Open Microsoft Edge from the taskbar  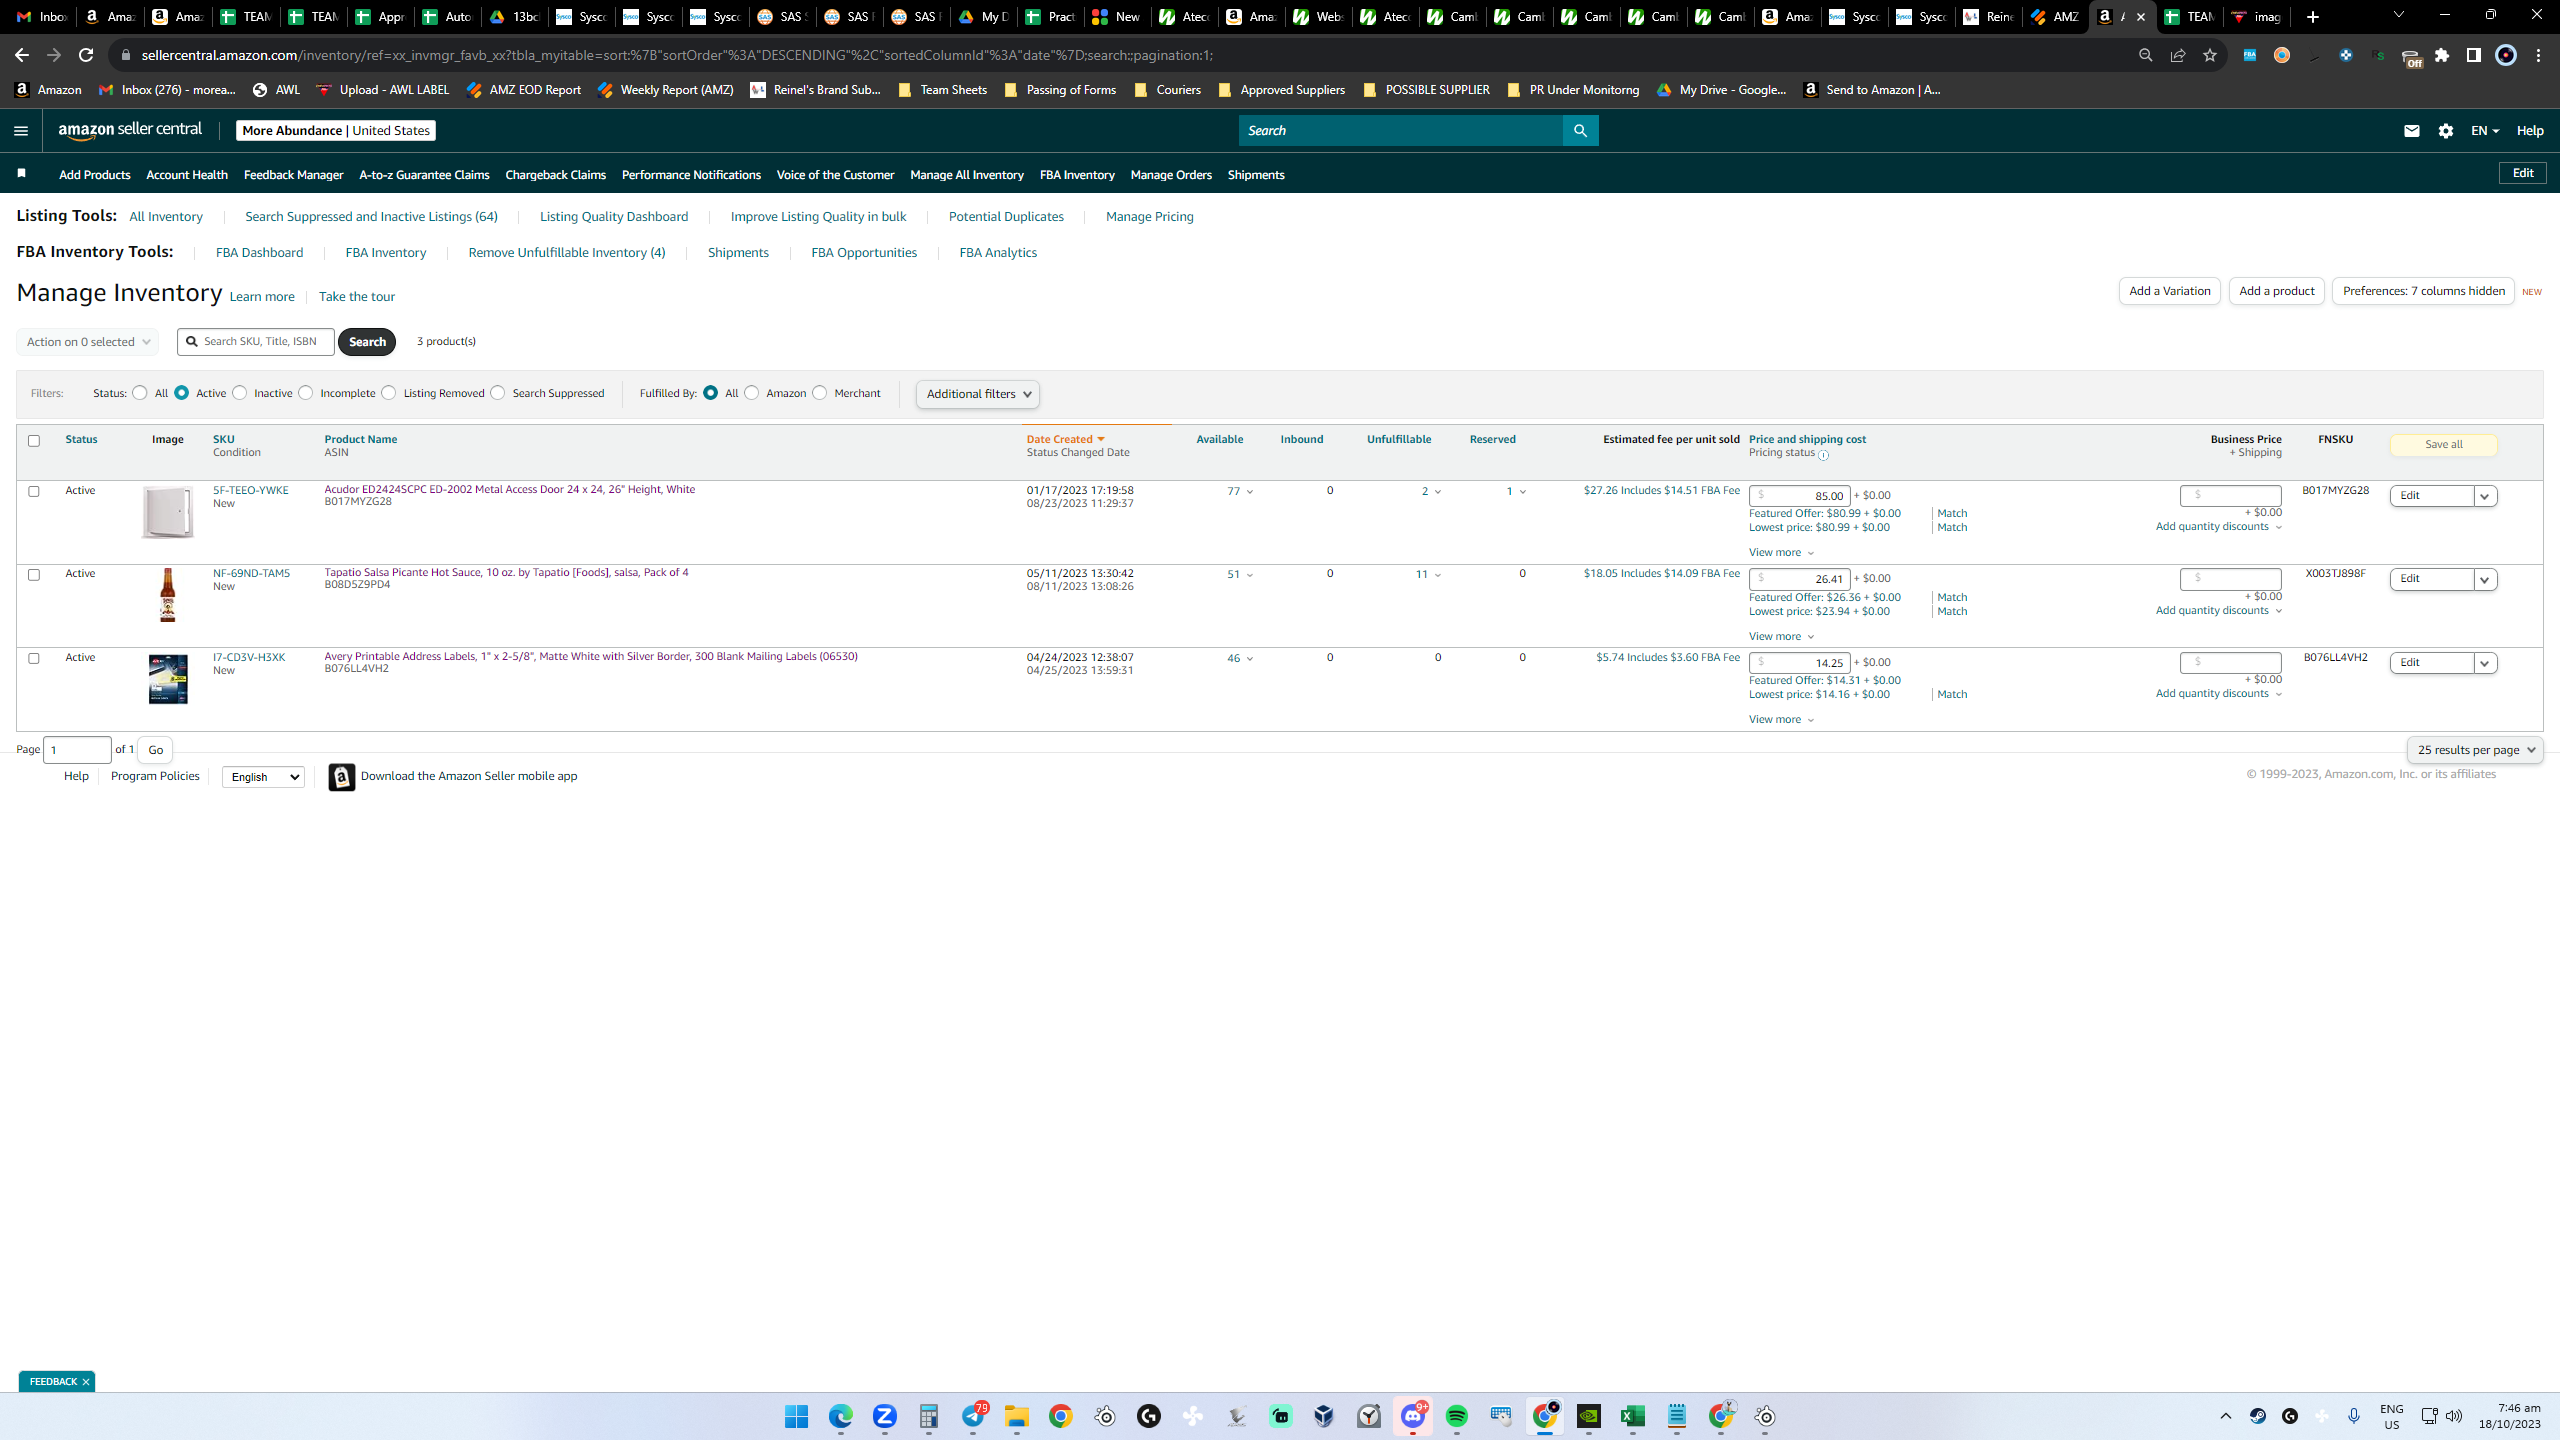840,1416
